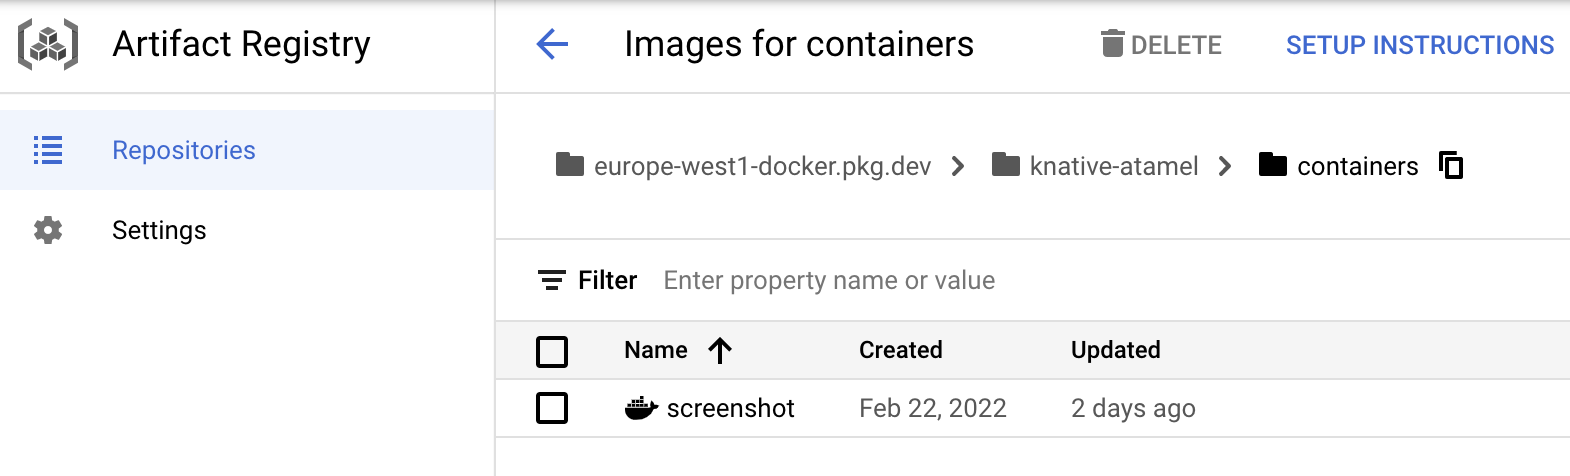The image size is (1570, 476).
Task: Sort by Name using the arrow
Action: pos(720,350)
